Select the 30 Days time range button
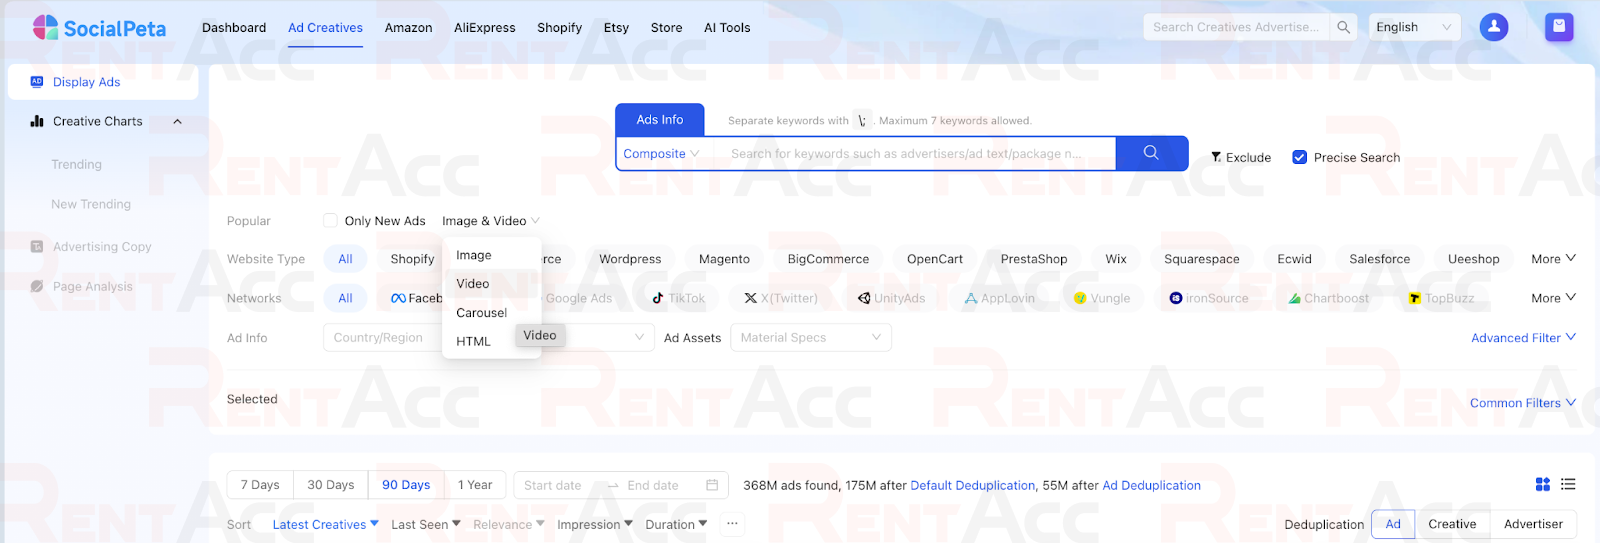 point(330,485)
